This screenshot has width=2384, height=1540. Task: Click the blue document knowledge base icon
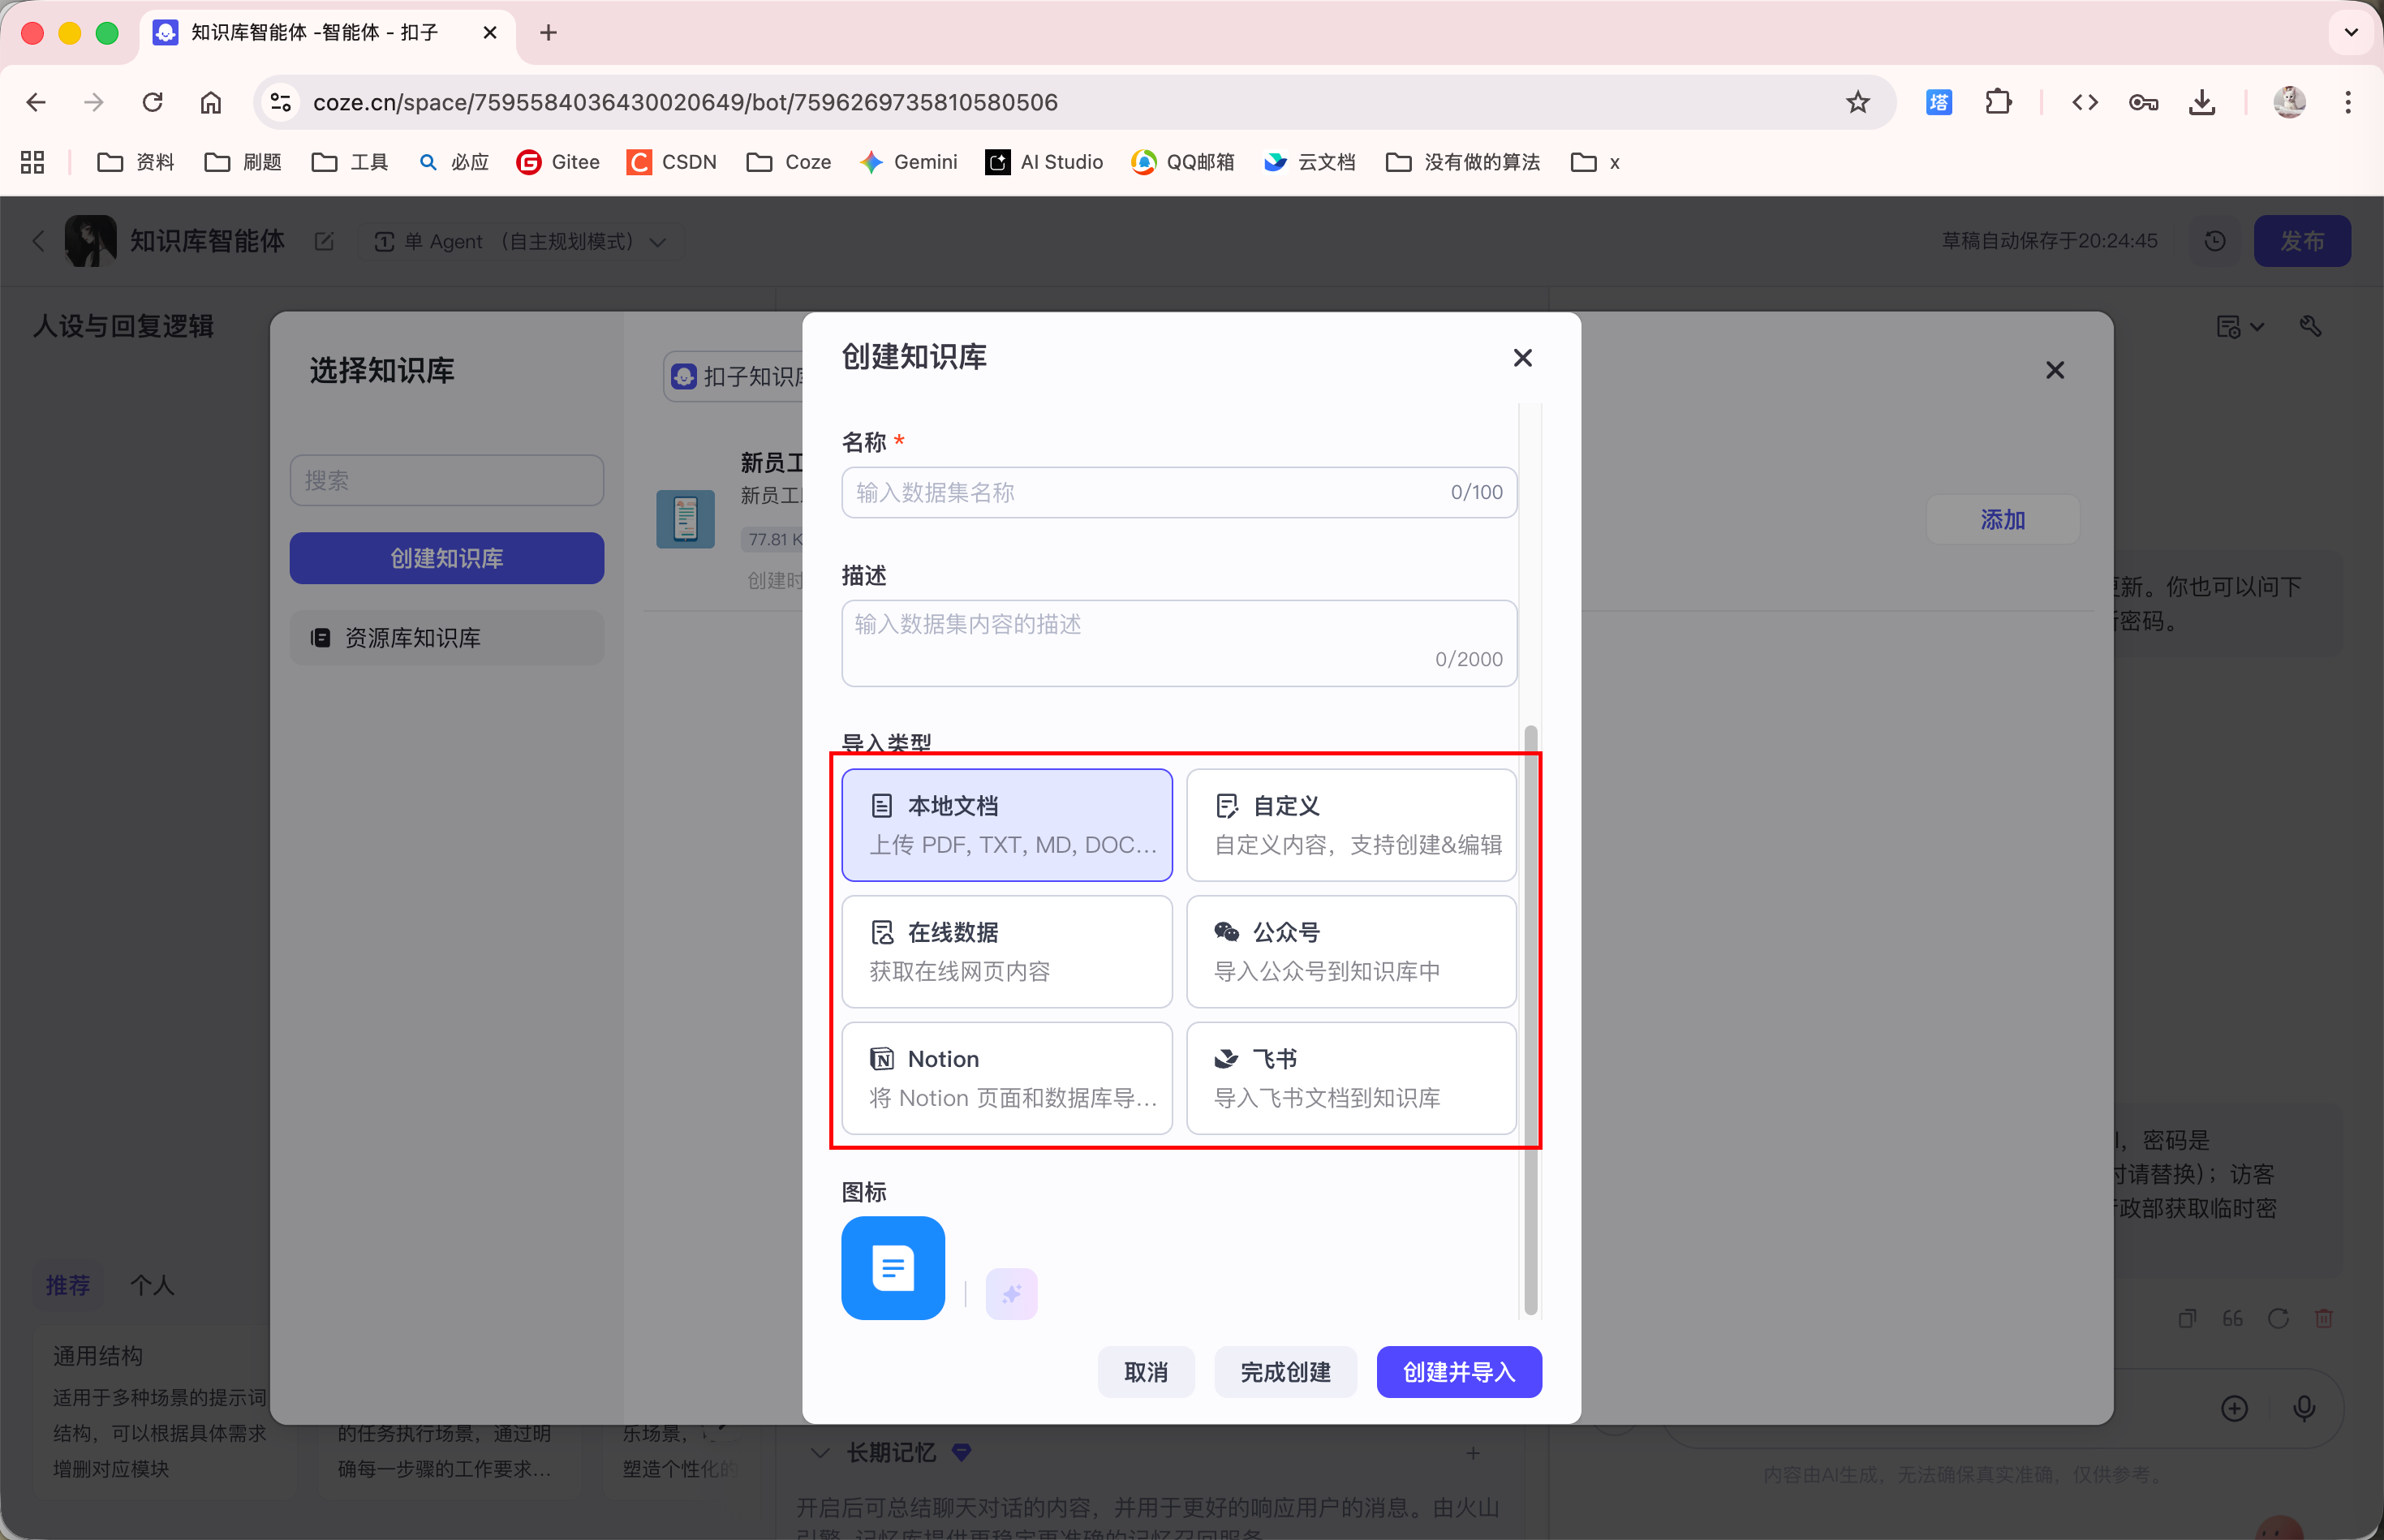[x=892, y=1267]
